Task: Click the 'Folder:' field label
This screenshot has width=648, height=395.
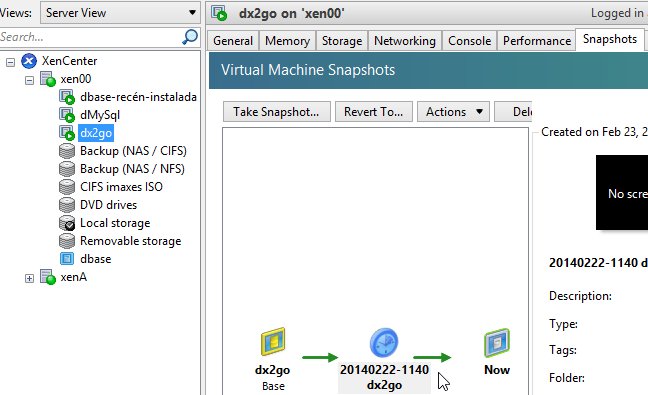Action: coord(567,378)
